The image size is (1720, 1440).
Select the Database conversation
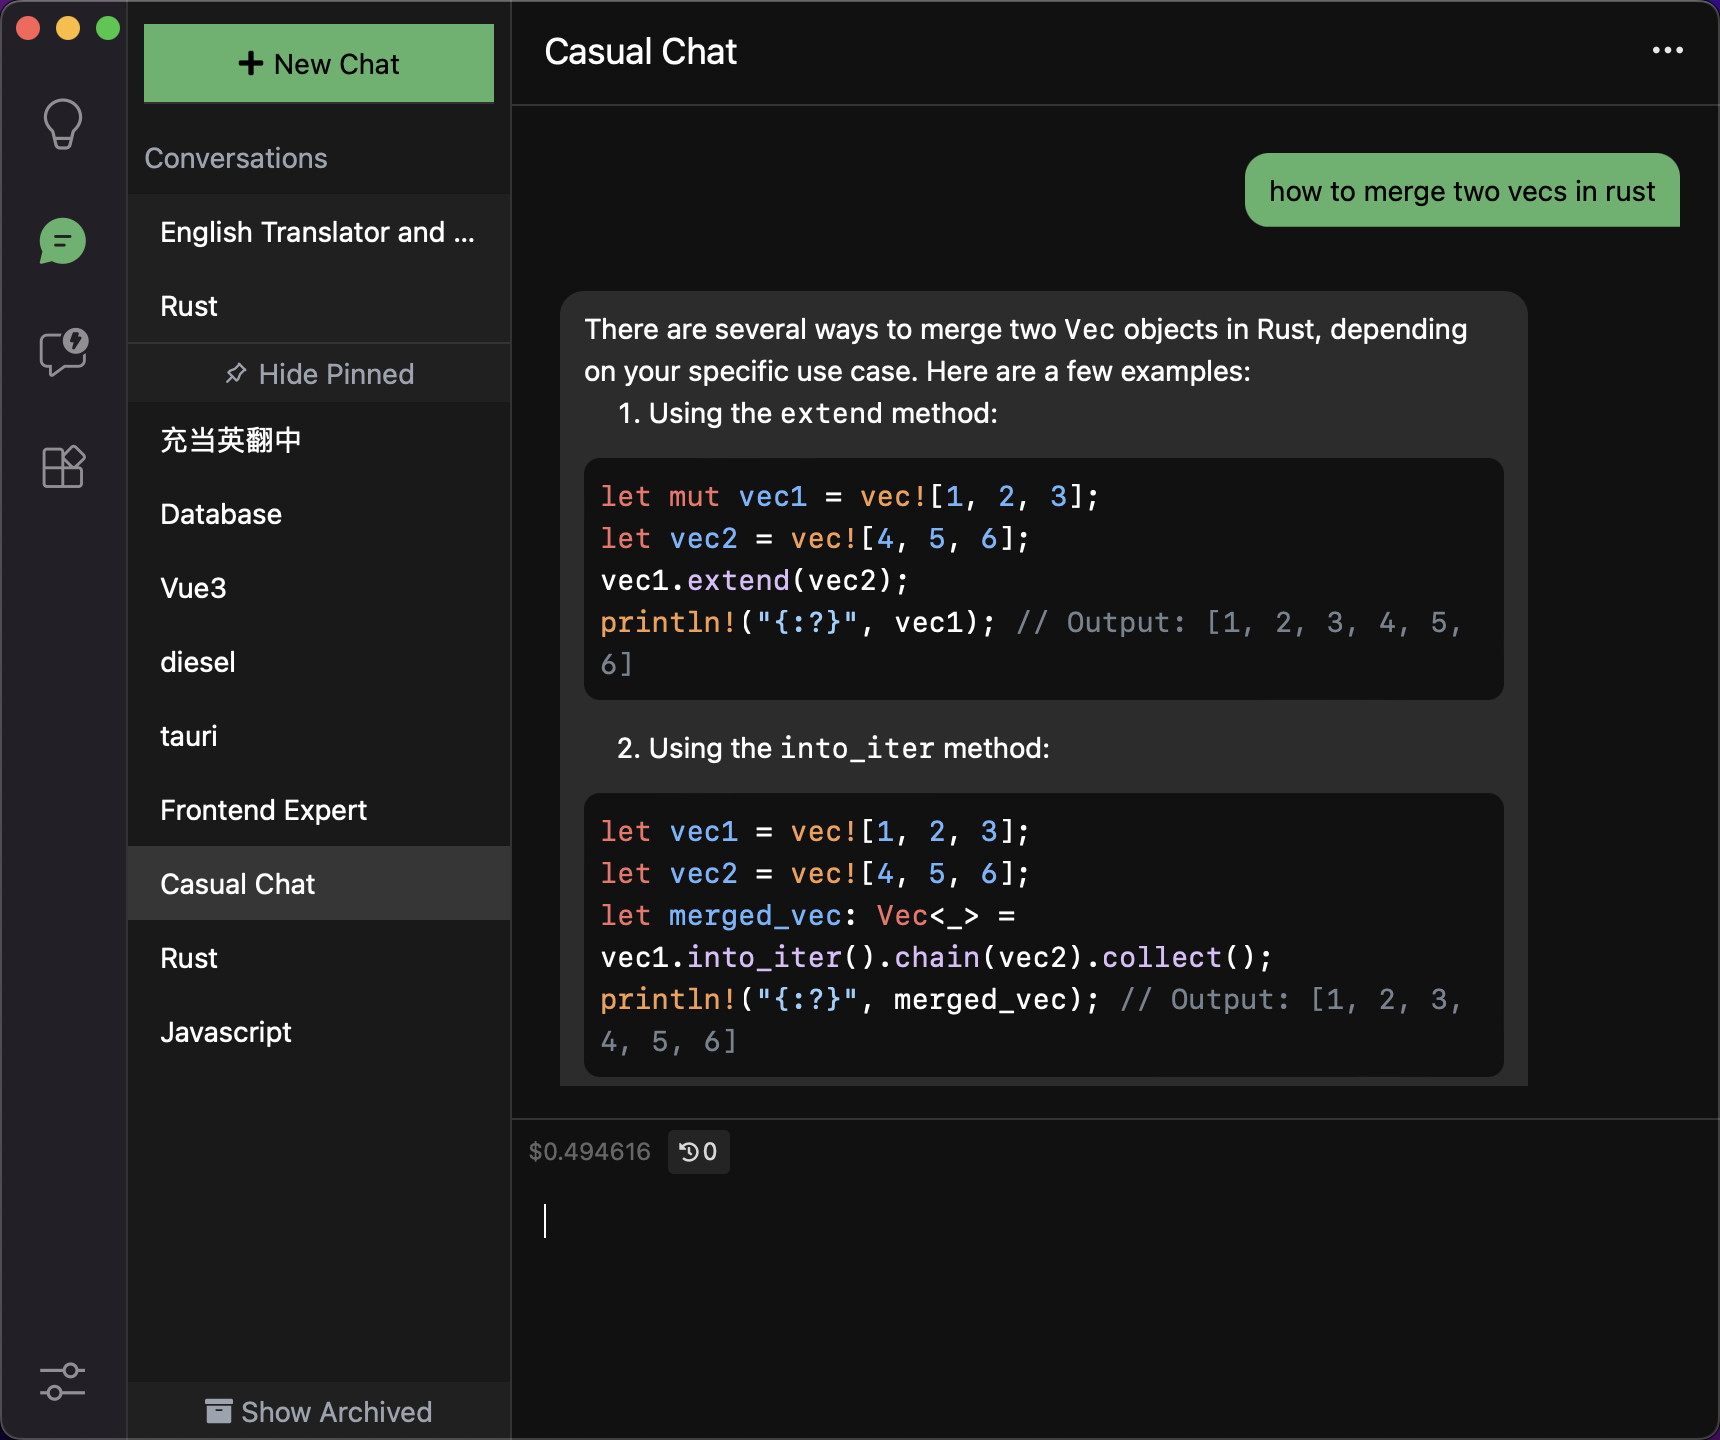[x=221, y=514]
